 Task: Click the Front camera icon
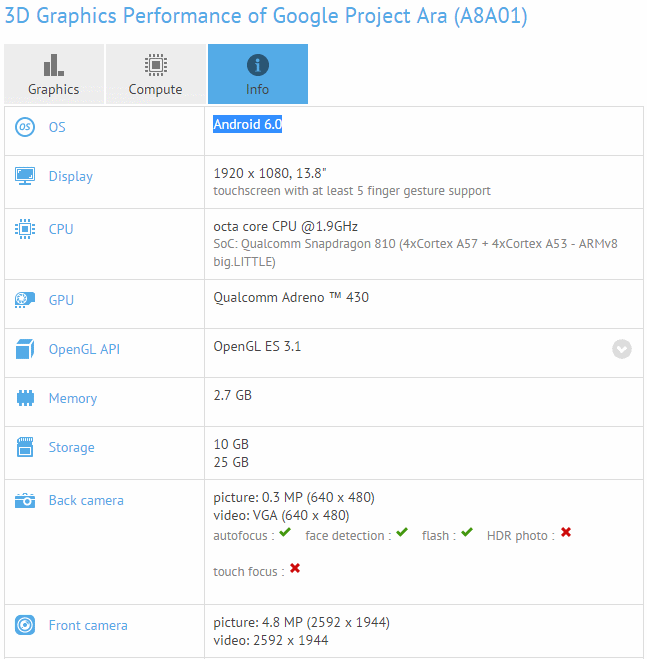25,625
